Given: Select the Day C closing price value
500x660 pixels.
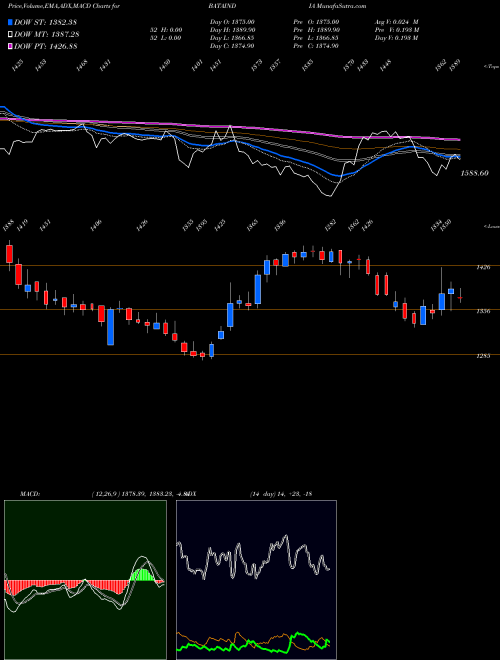Looking at the screenshot, I should (242, 46).
